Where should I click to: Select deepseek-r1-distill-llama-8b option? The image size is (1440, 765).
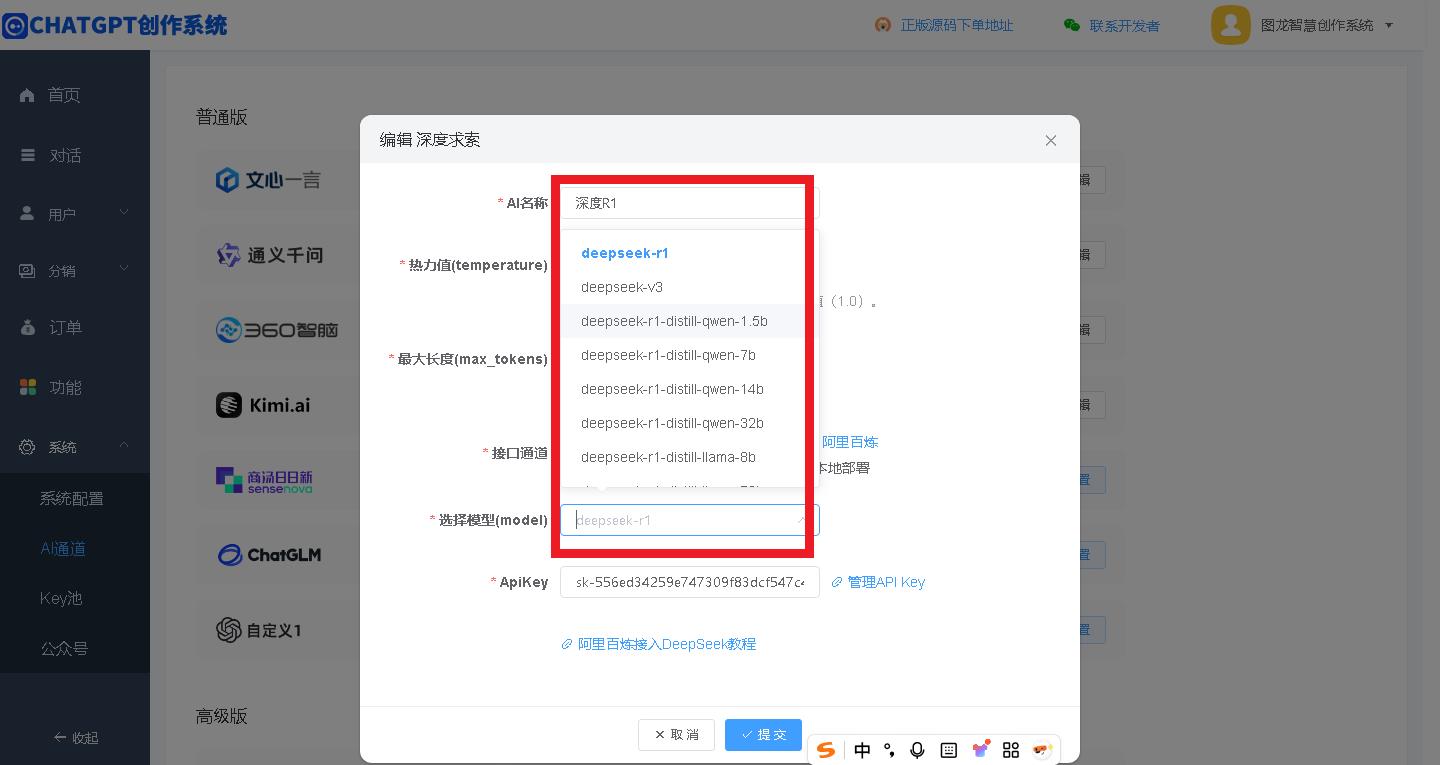click(x=690, y=457)
